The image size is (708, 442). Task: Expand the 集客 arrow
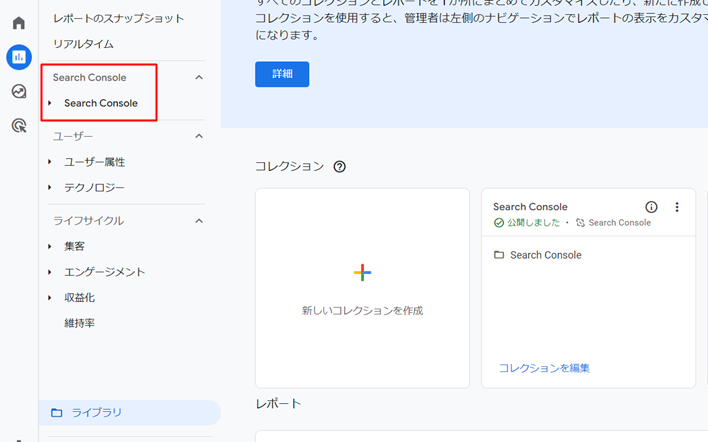click(50, 246)
